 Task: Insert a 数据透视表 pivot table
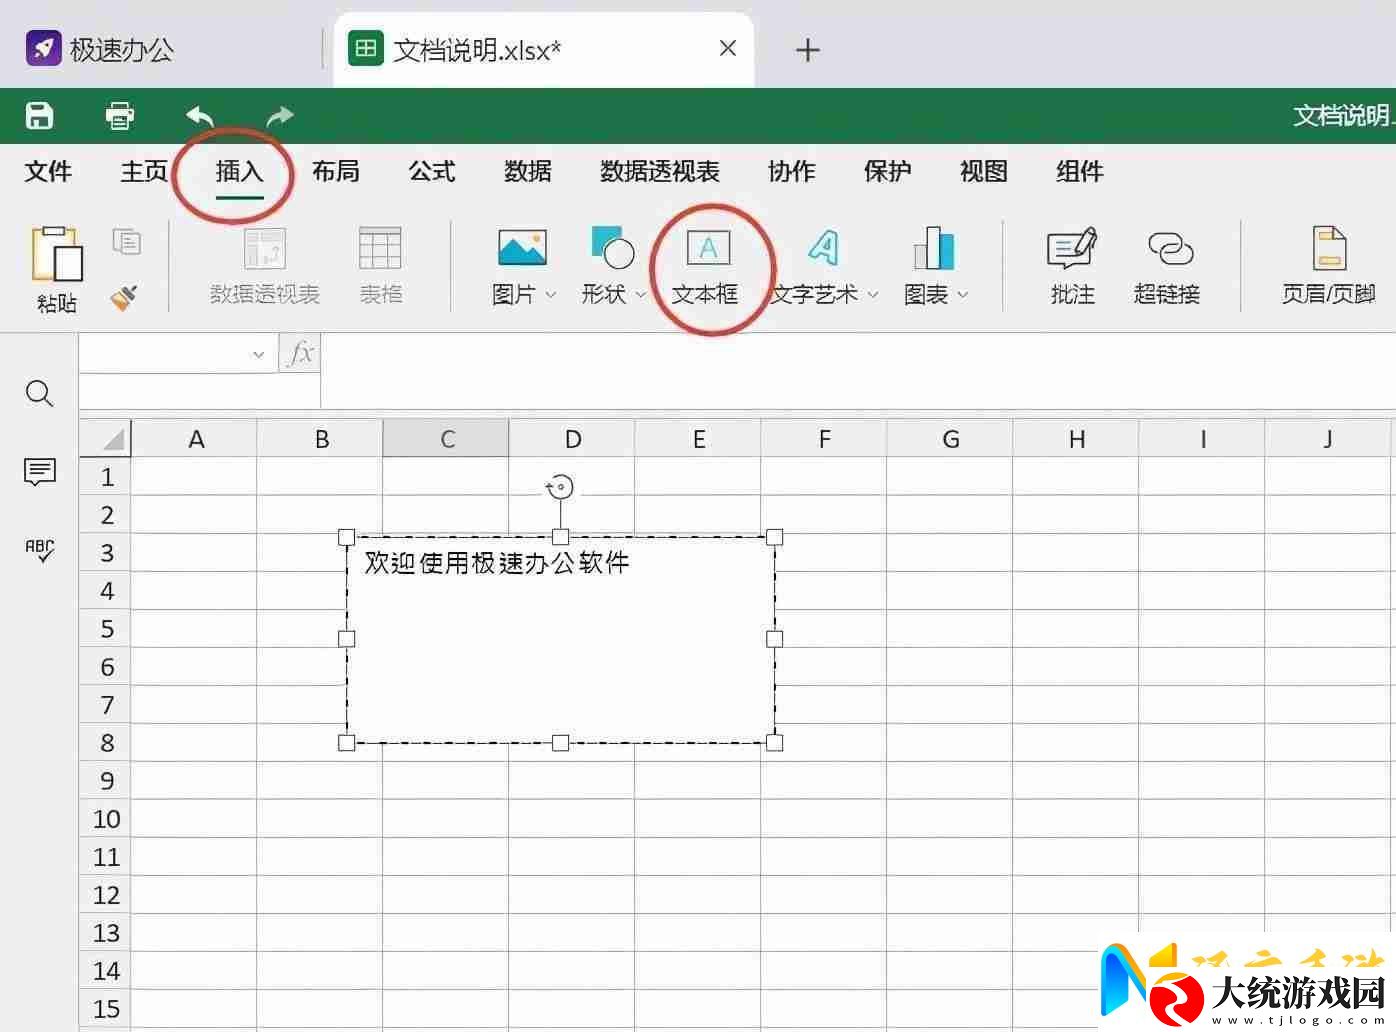tap(265, 266)
